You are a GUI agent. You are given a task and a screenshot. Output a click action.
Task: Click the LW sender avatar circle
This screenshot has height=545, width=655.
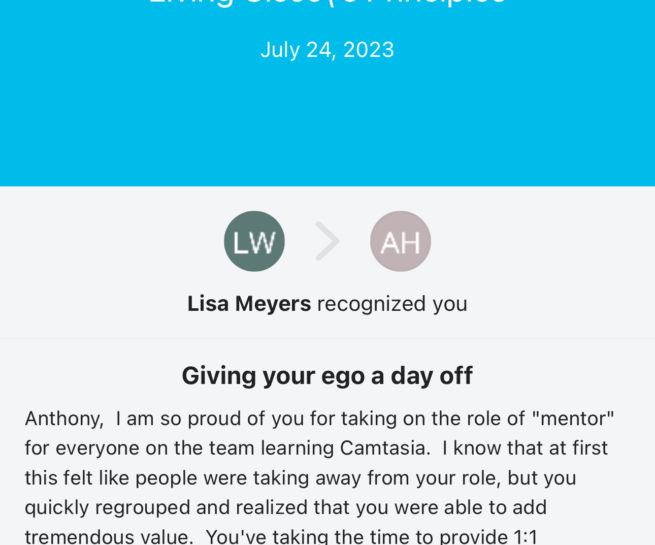tap(254, 241)
